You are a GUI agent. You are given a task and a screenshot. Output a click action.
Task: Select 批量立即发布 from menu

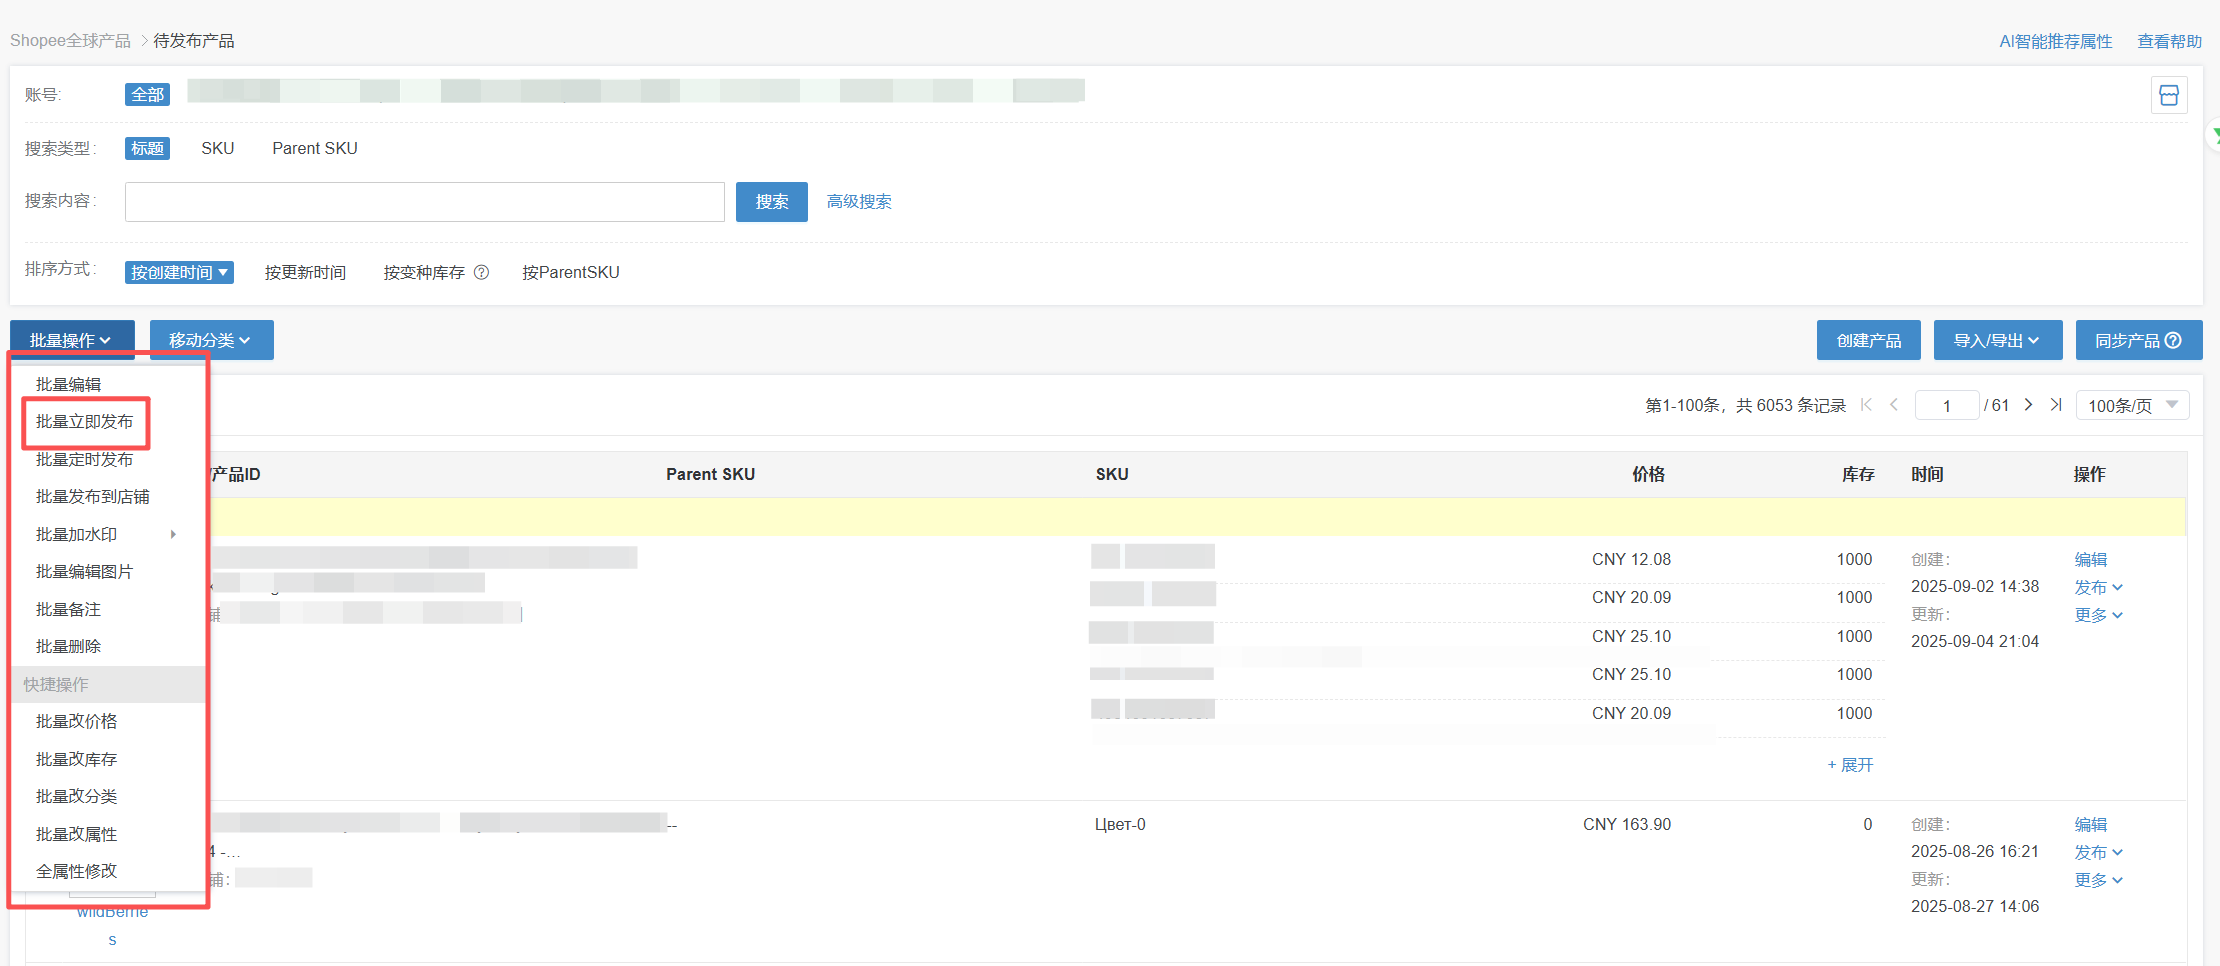[x=84, y=422]
